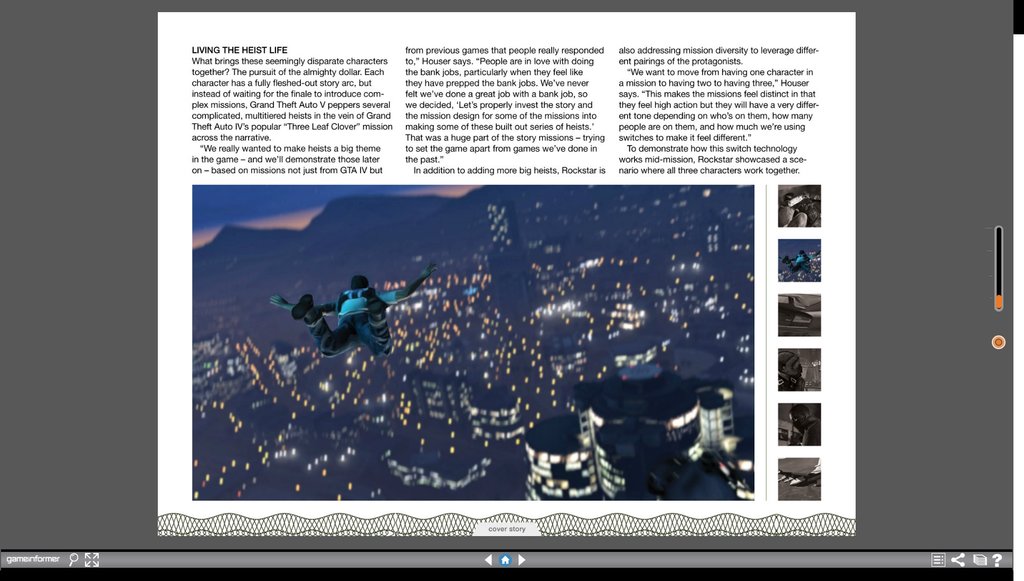The height and width of the screenshot is (581, 1024).
Task: Click the magnifying glass search icon
Action: point(74,560)
